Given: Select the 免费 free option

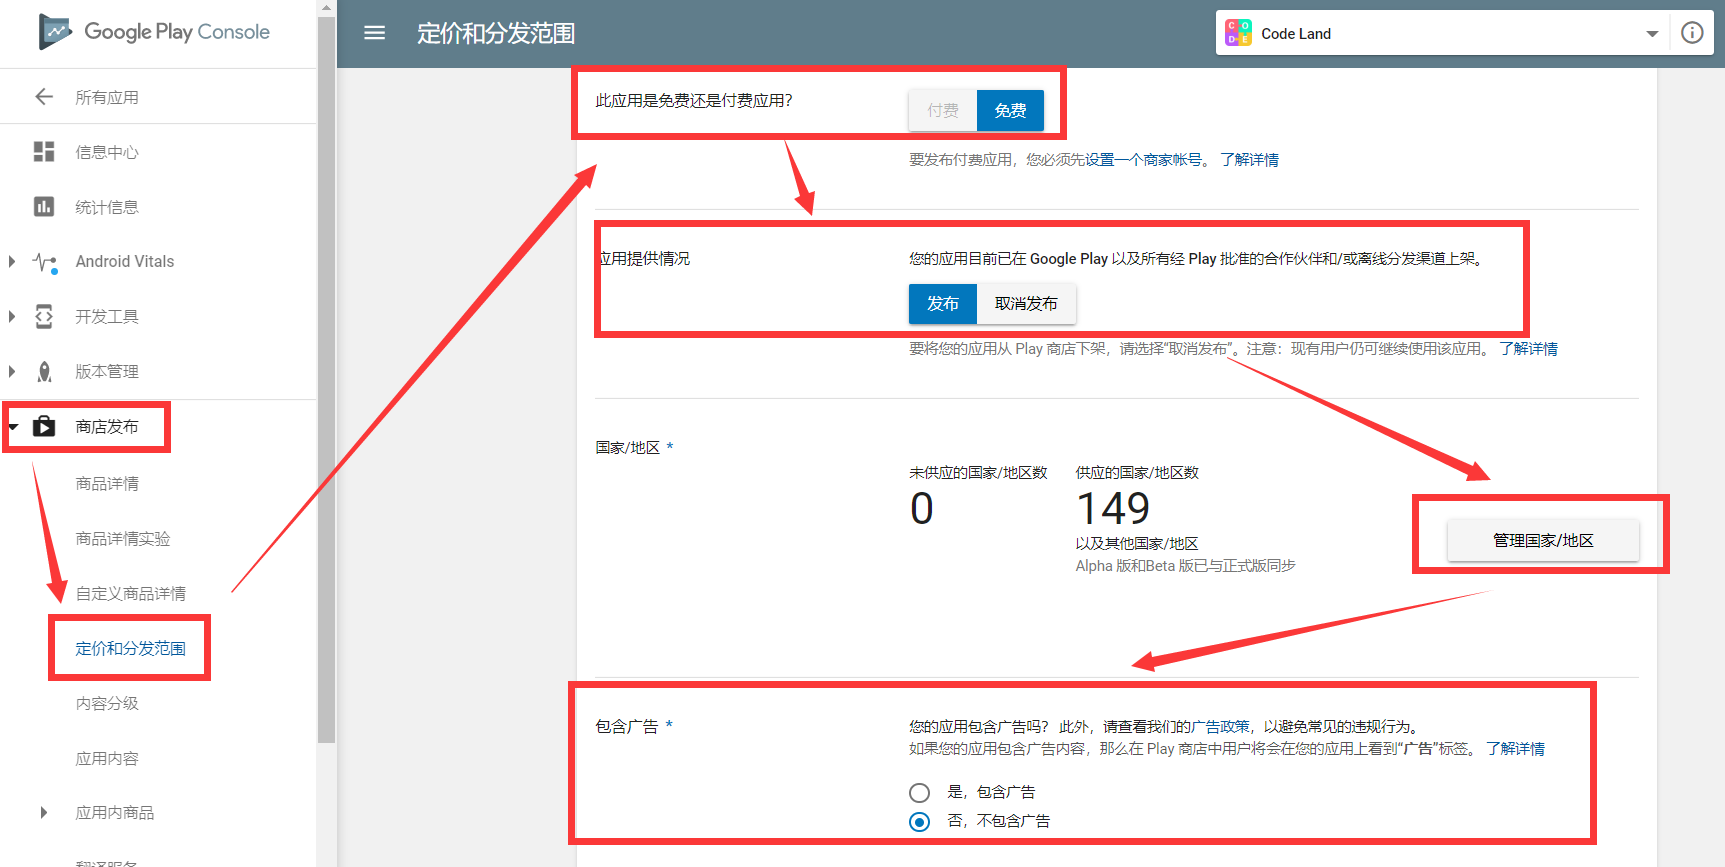Looking at the screenshot, I should pyautogui.click(x=1010, y=110).
